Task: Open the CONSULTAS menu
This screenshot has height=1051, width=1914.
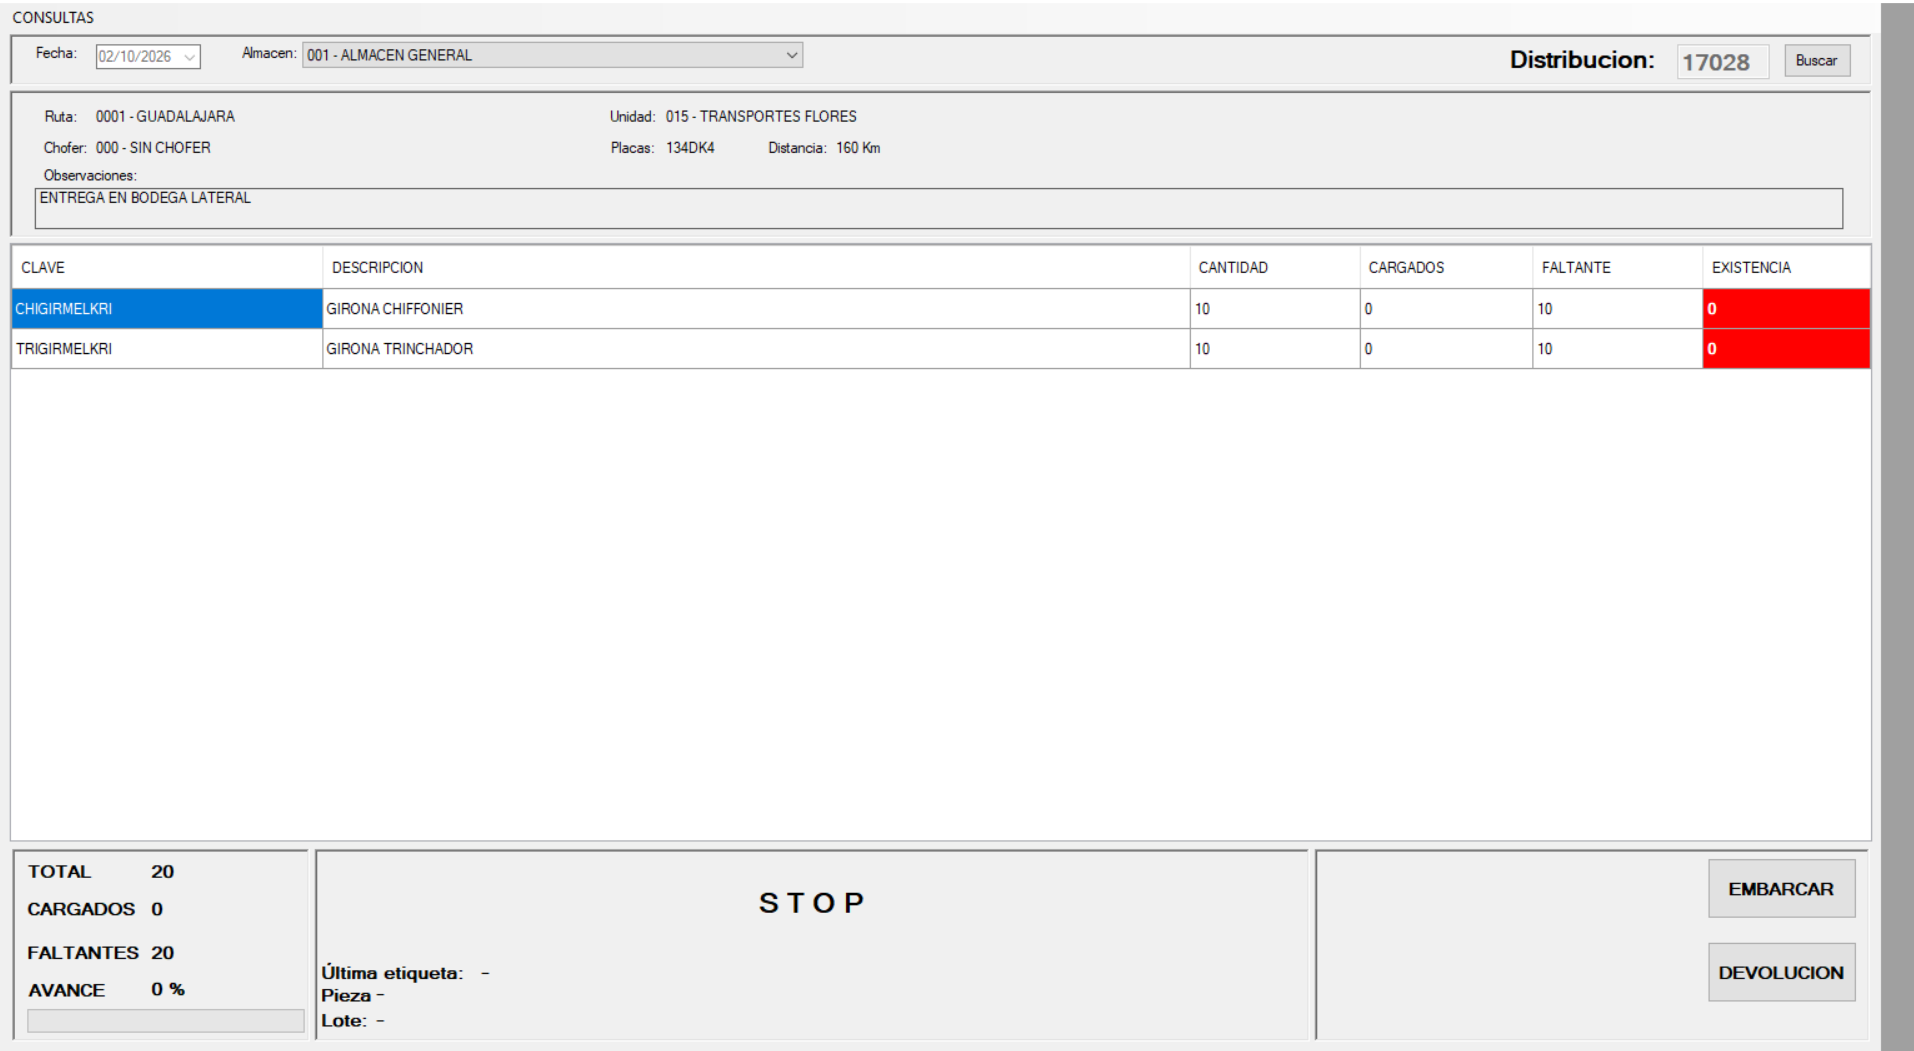Action: point(53,18)
